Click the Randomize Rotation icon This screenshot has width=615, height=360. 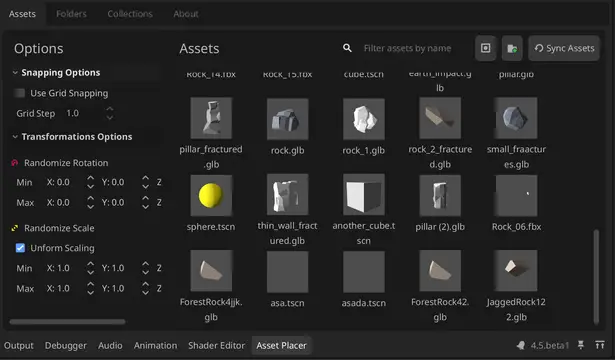click(15, 163)
